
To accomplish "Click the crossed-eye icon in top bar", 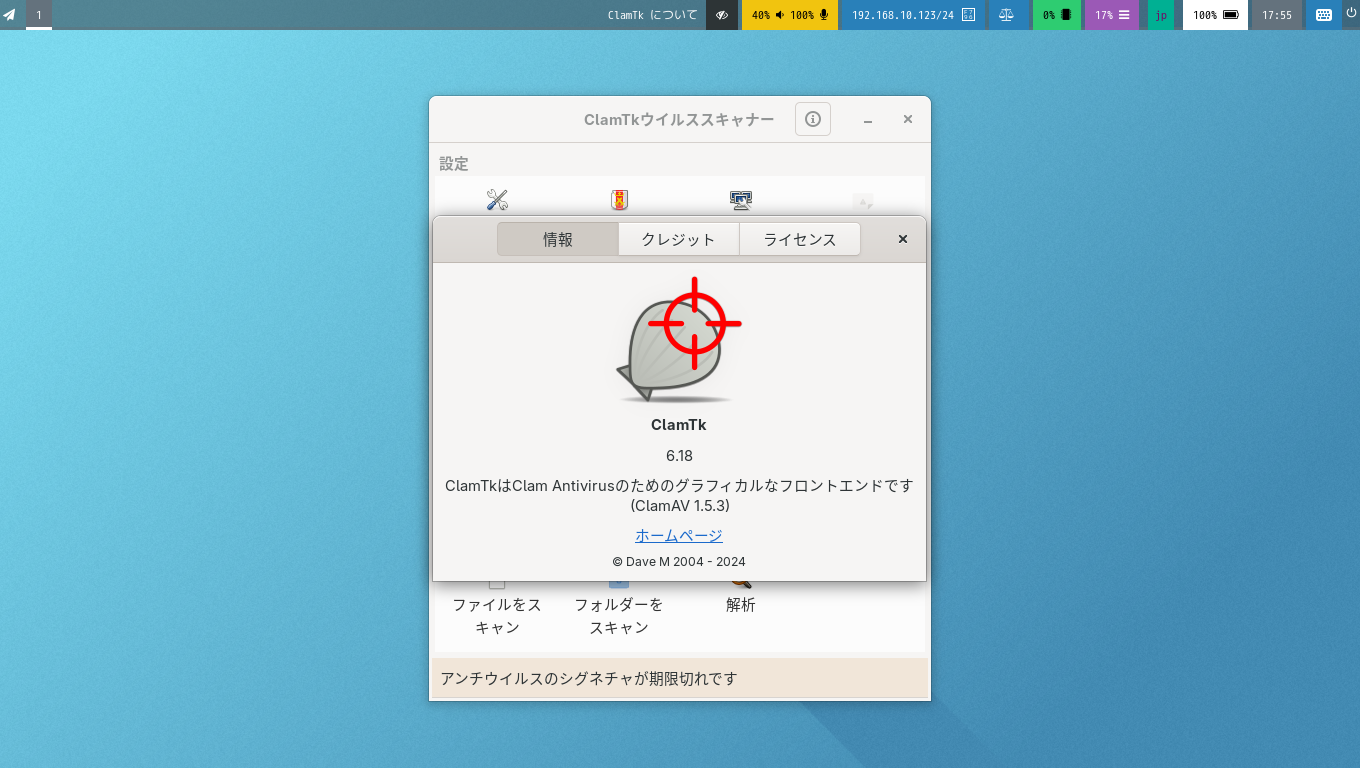I will 722,15.
